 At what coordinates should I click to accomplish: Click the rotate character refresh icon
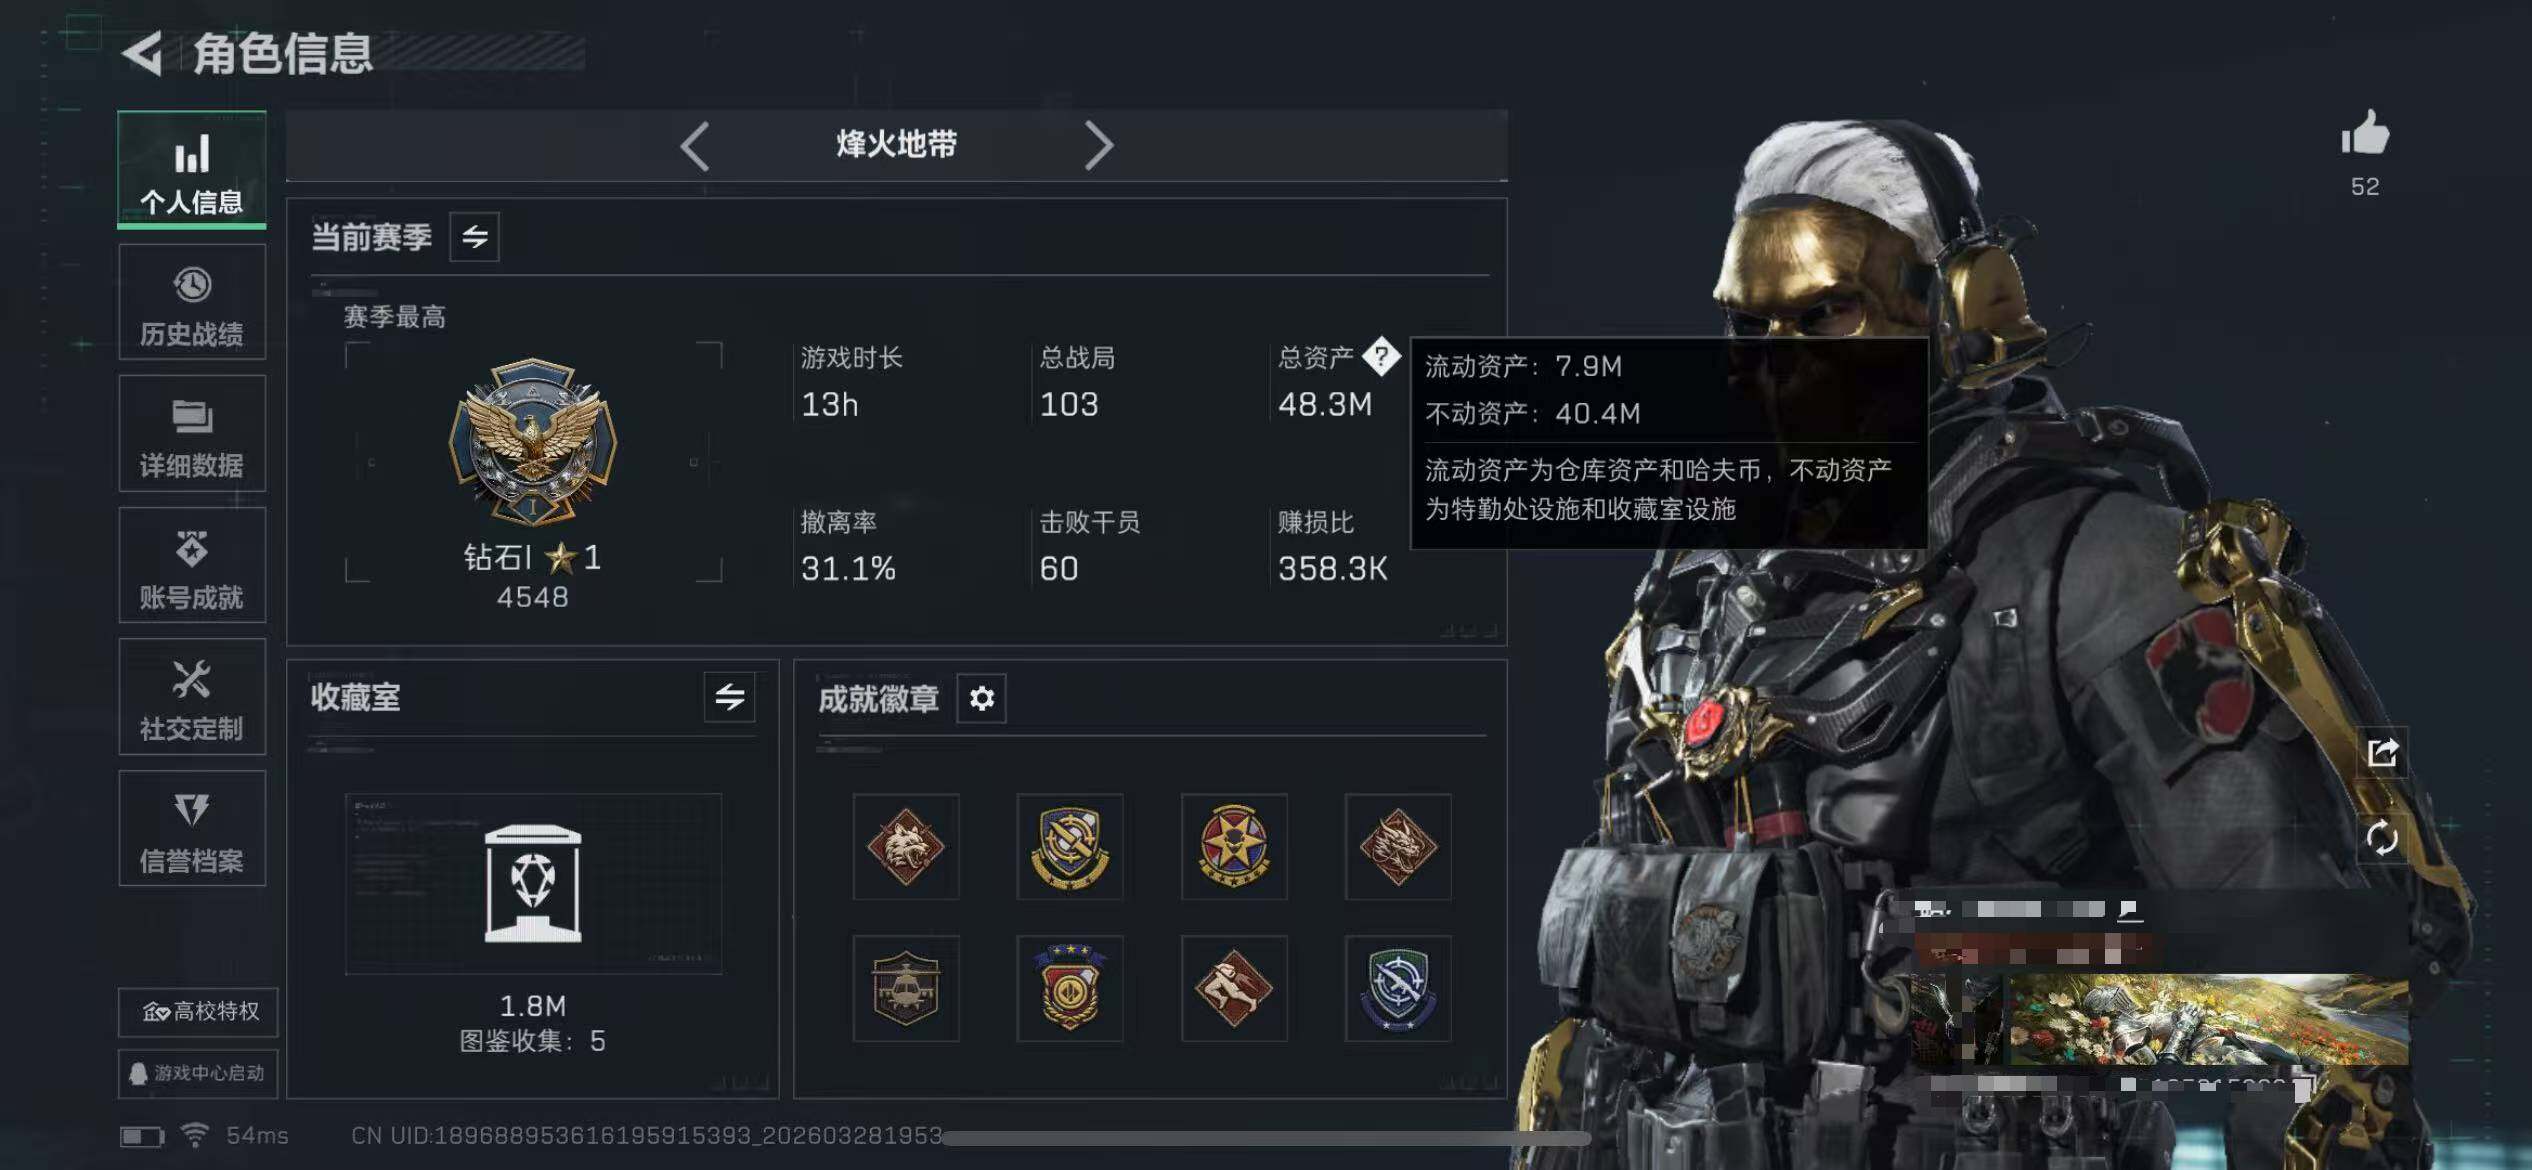pos(2382,837)
